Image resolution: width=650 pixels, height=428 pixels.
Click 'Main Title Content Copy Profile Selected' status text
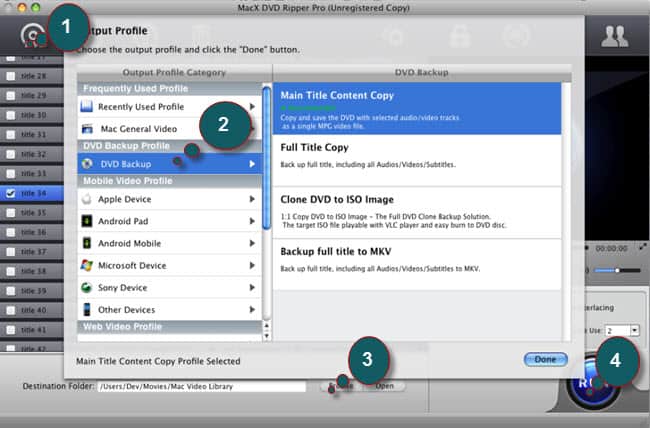point(158,361)
